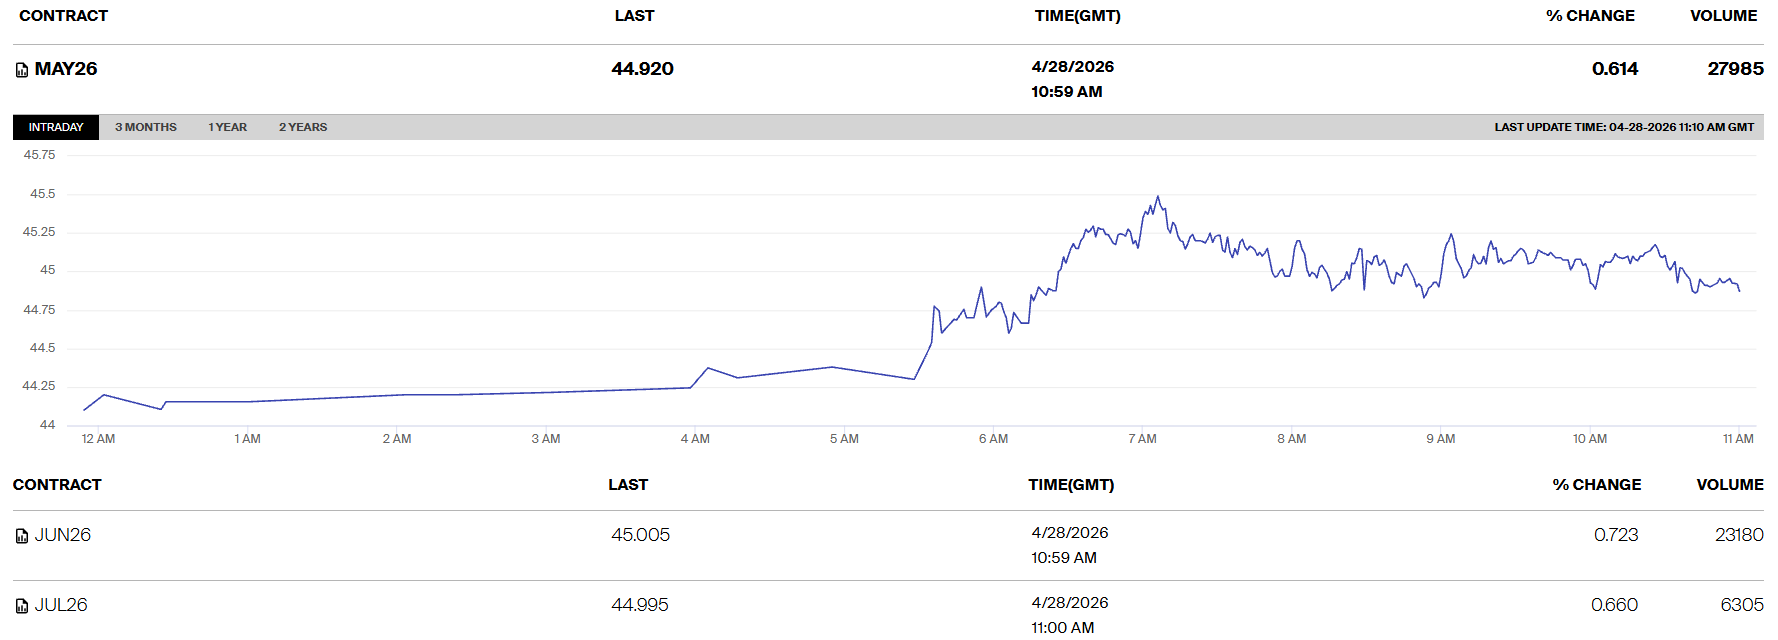Click the MAY26 volume value 27985
1778x640 pixels.
tap(1735, 69)
